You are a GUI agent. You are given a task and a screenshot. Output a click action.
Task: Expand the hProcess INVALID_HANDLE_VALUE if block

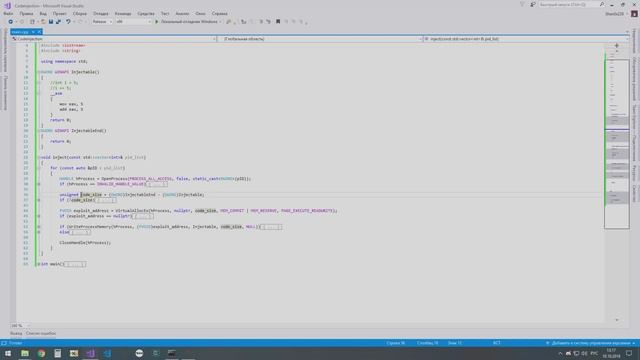39,184
